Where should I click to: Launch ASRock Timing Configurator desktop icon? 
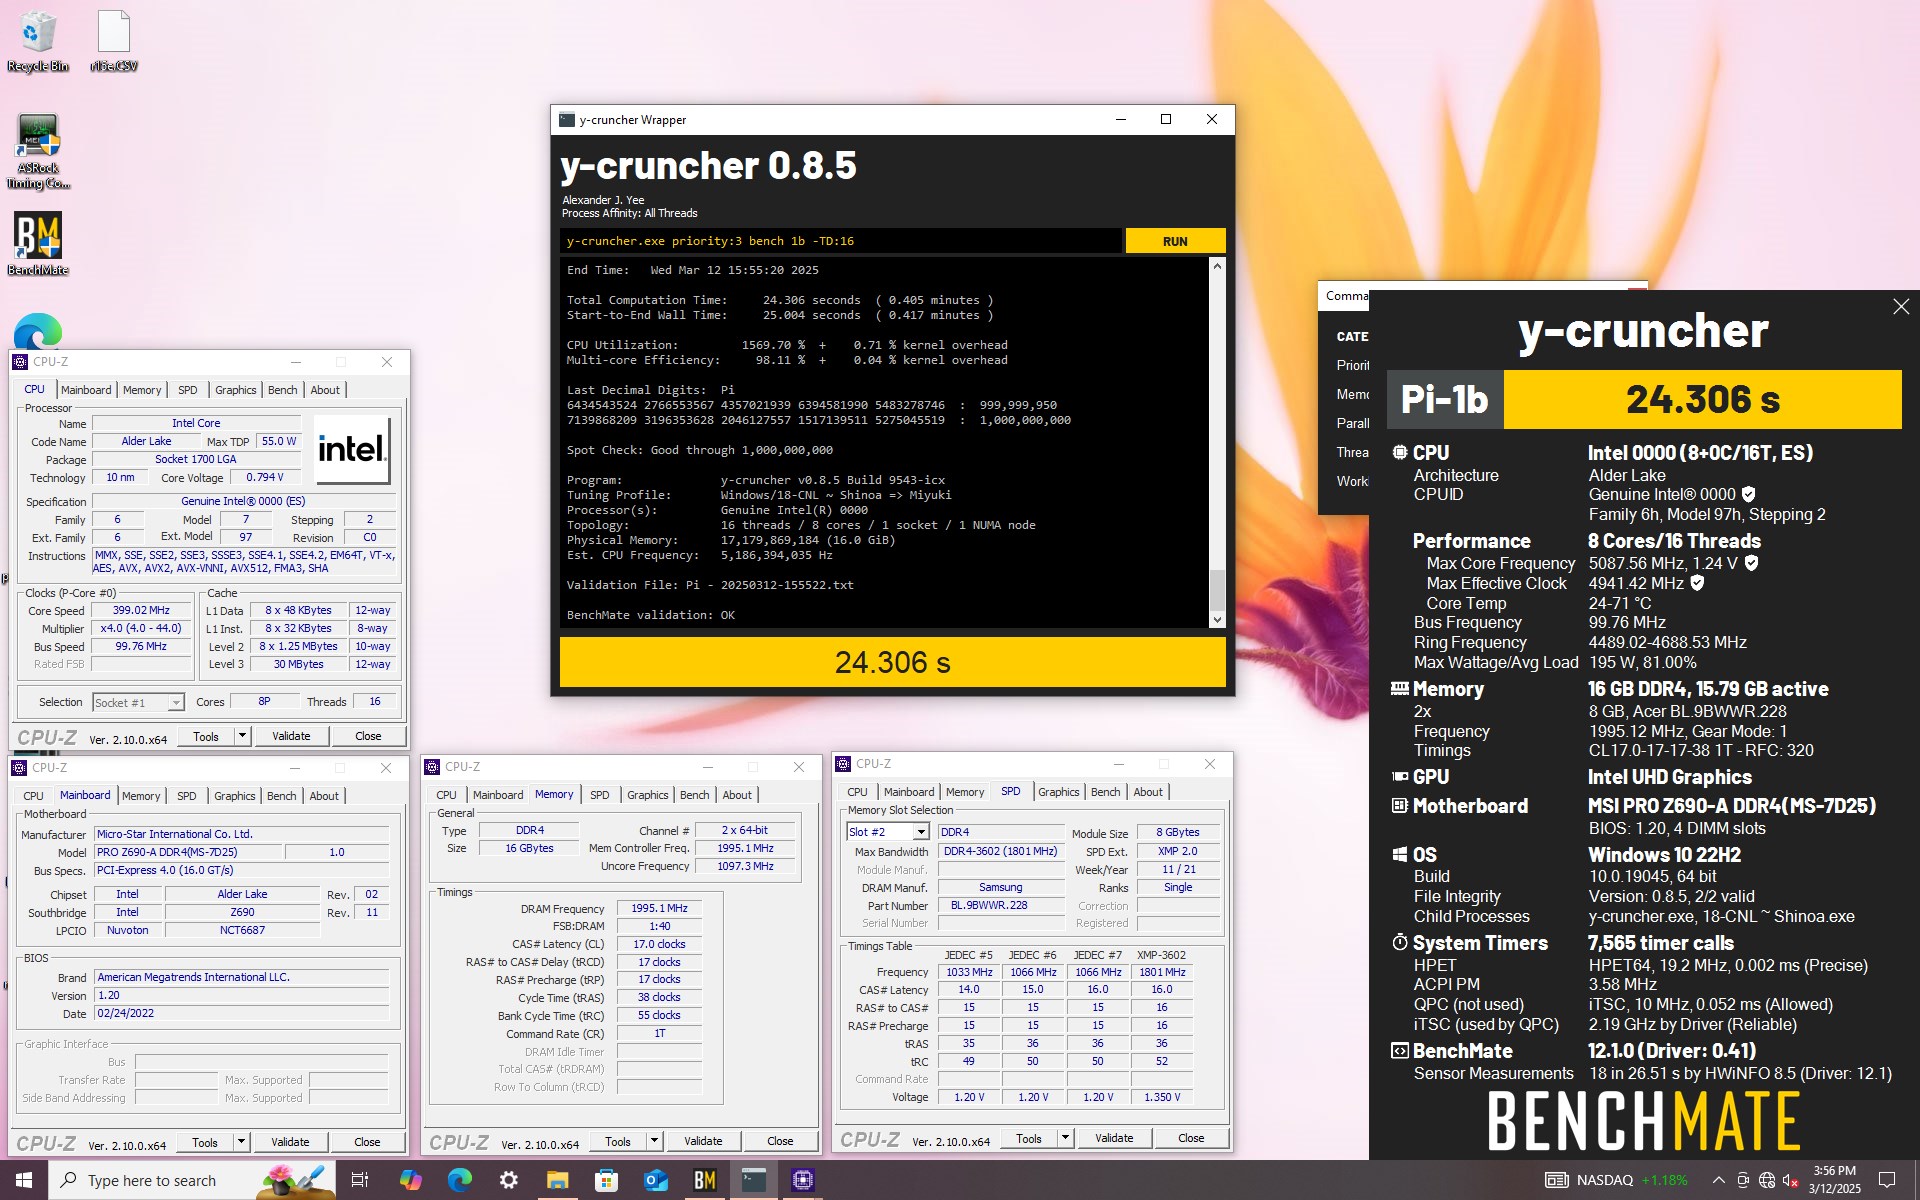(x=38, y=151)
